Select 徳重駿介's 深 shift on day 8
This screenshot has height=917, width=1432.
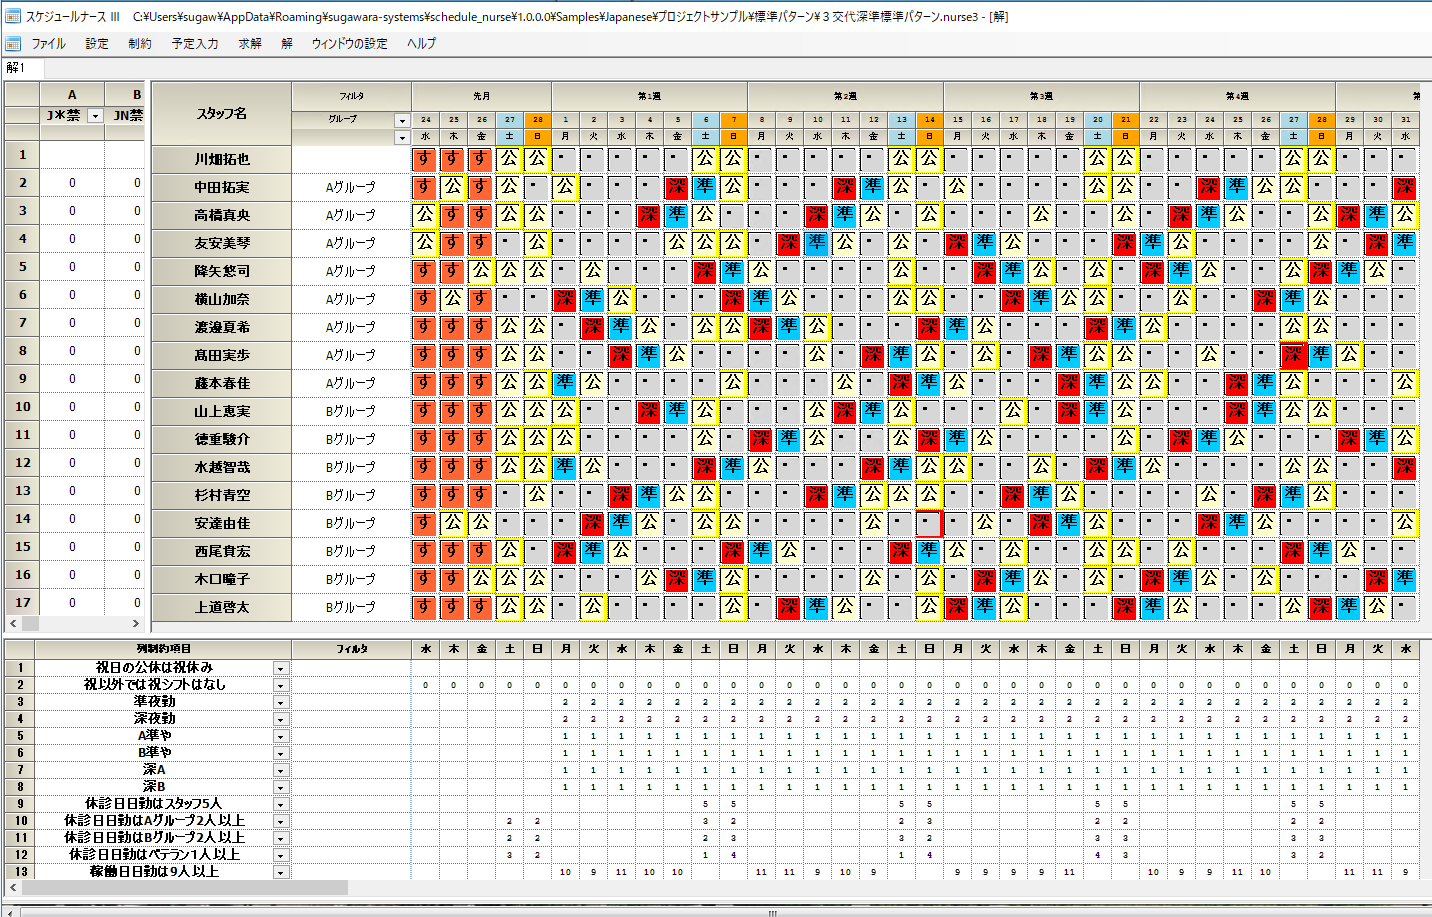point(761,439)
